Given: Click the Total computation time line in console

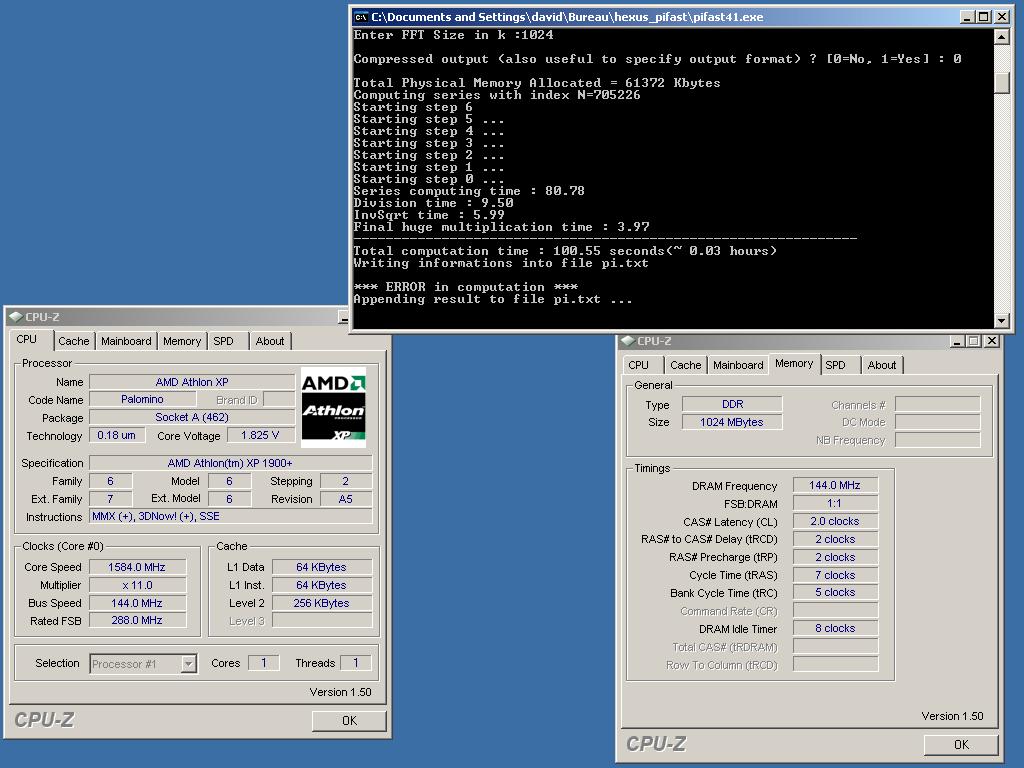Looking at the screenshot, I should 565,251.
